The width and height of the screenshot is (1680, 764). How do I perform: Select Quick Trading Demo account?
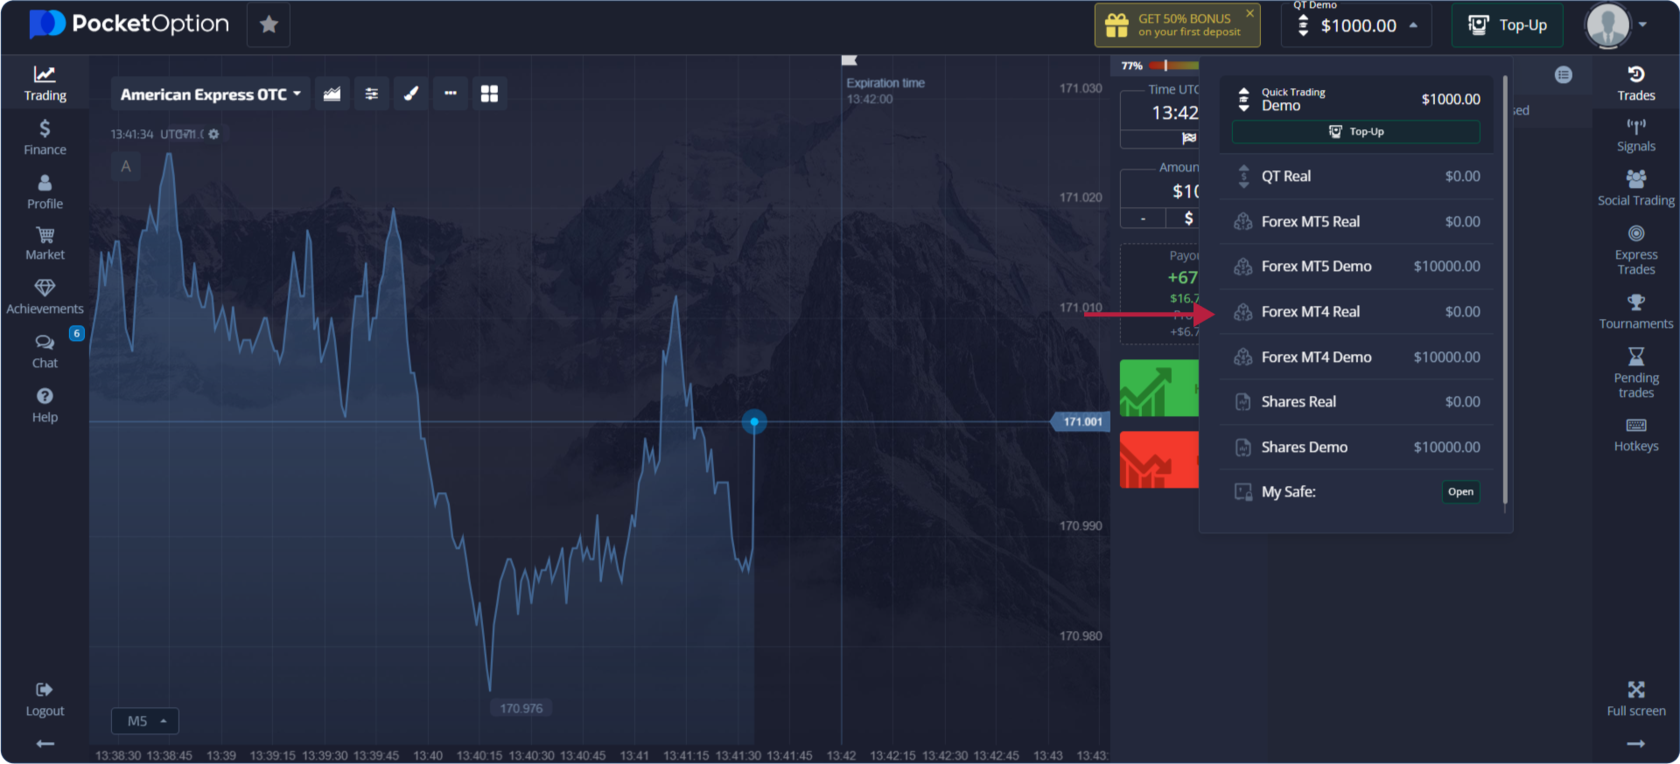click(x=1356, y=99)
